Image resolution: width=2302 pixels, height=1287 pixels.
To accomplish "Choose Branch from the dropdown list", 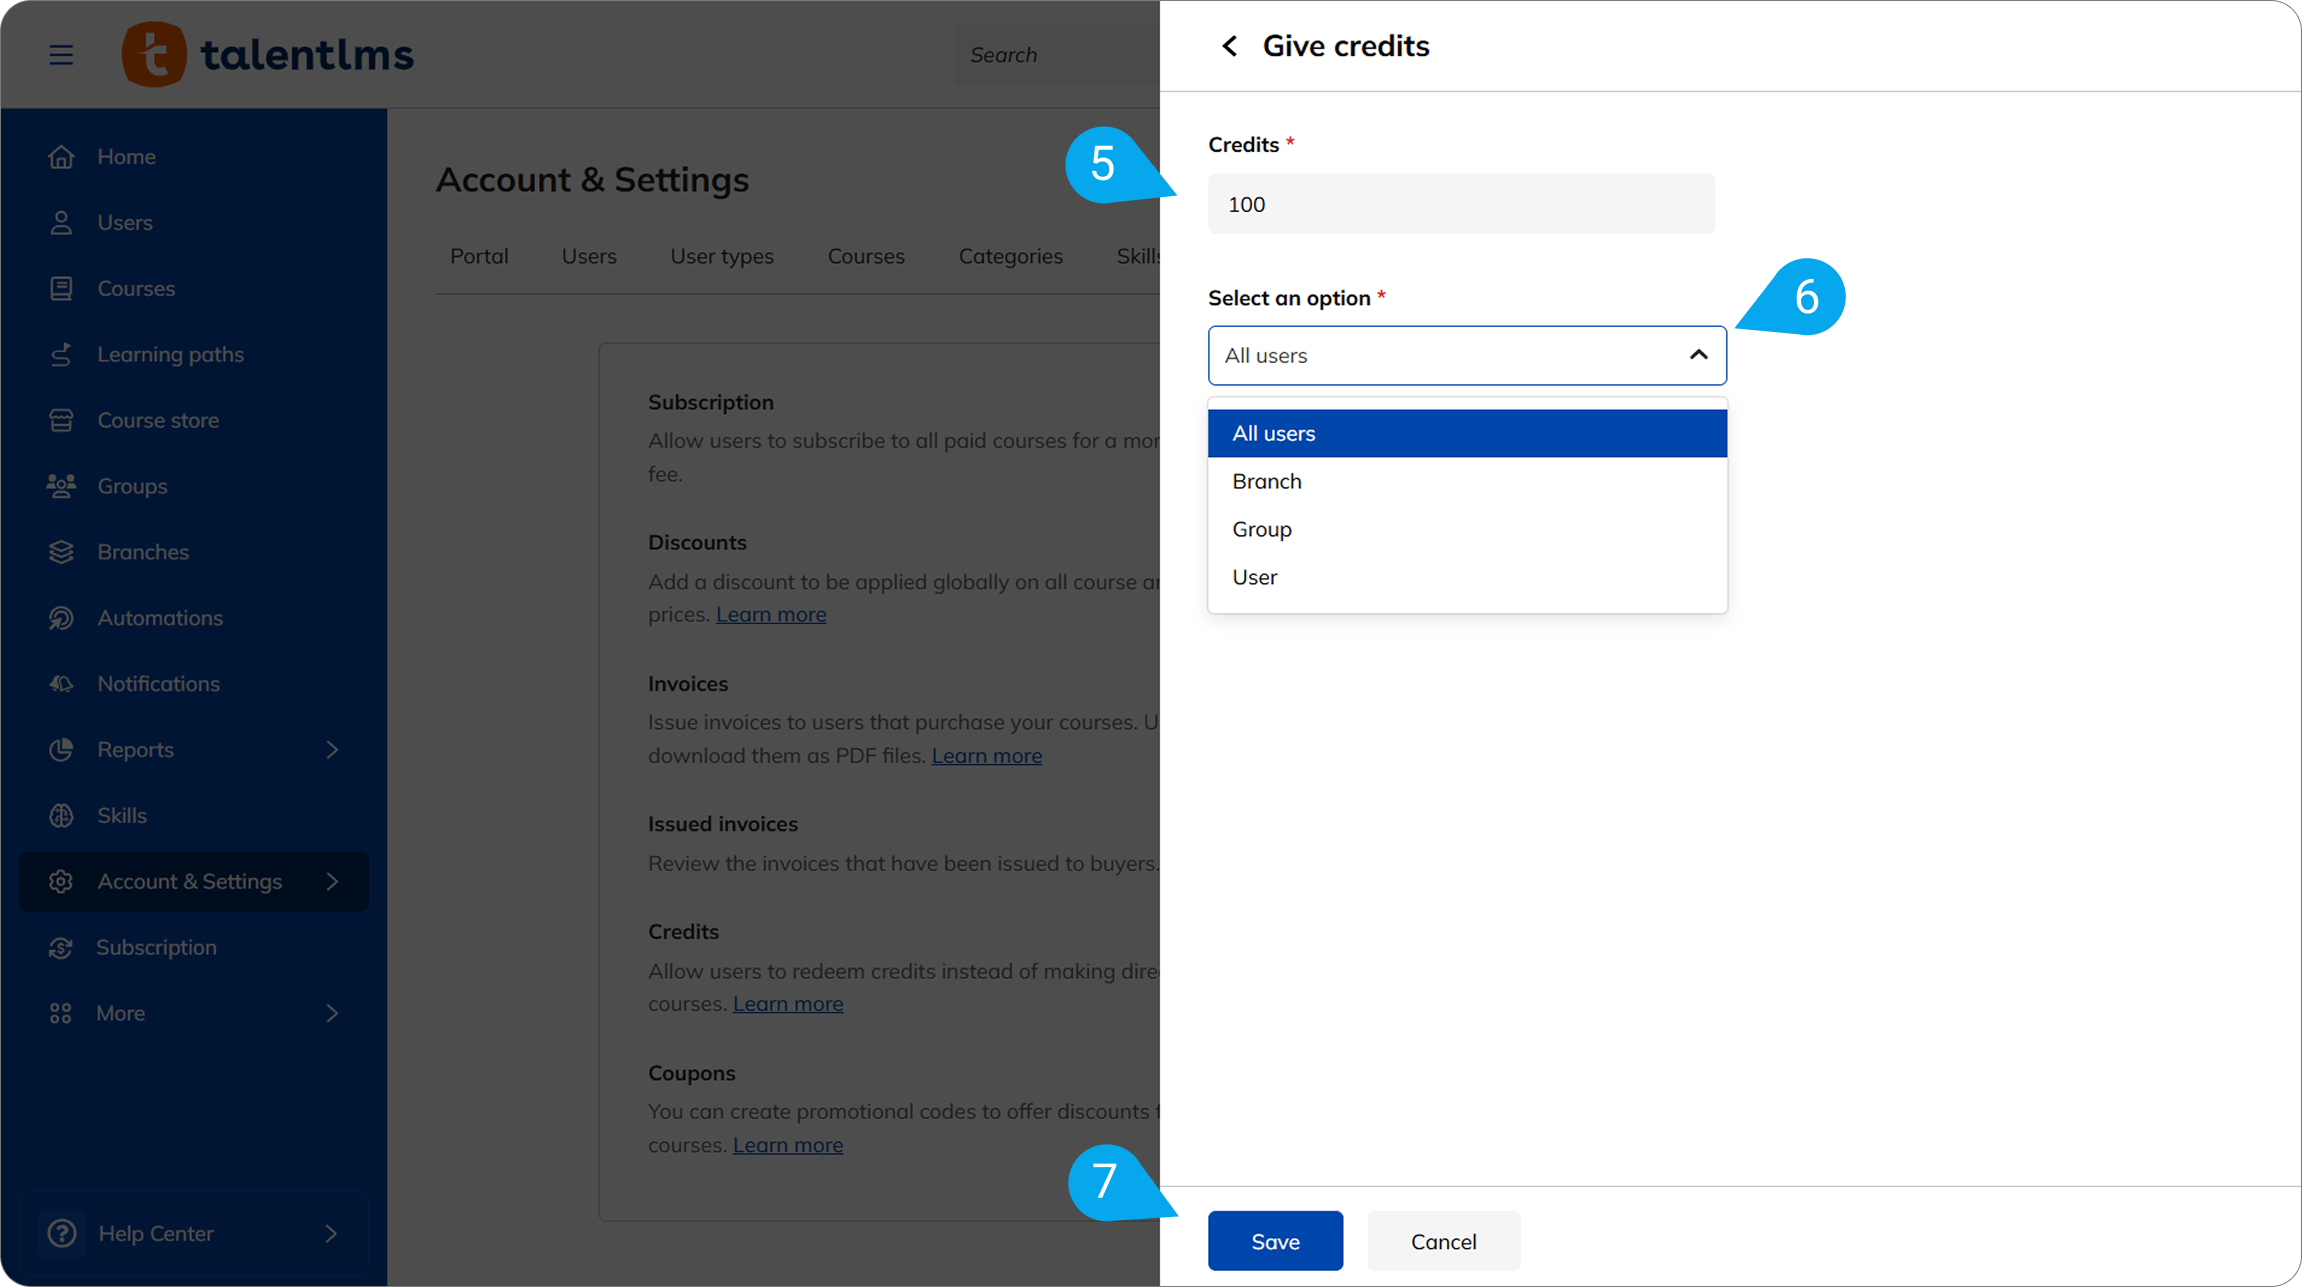I will click(x=1266, y=481).
